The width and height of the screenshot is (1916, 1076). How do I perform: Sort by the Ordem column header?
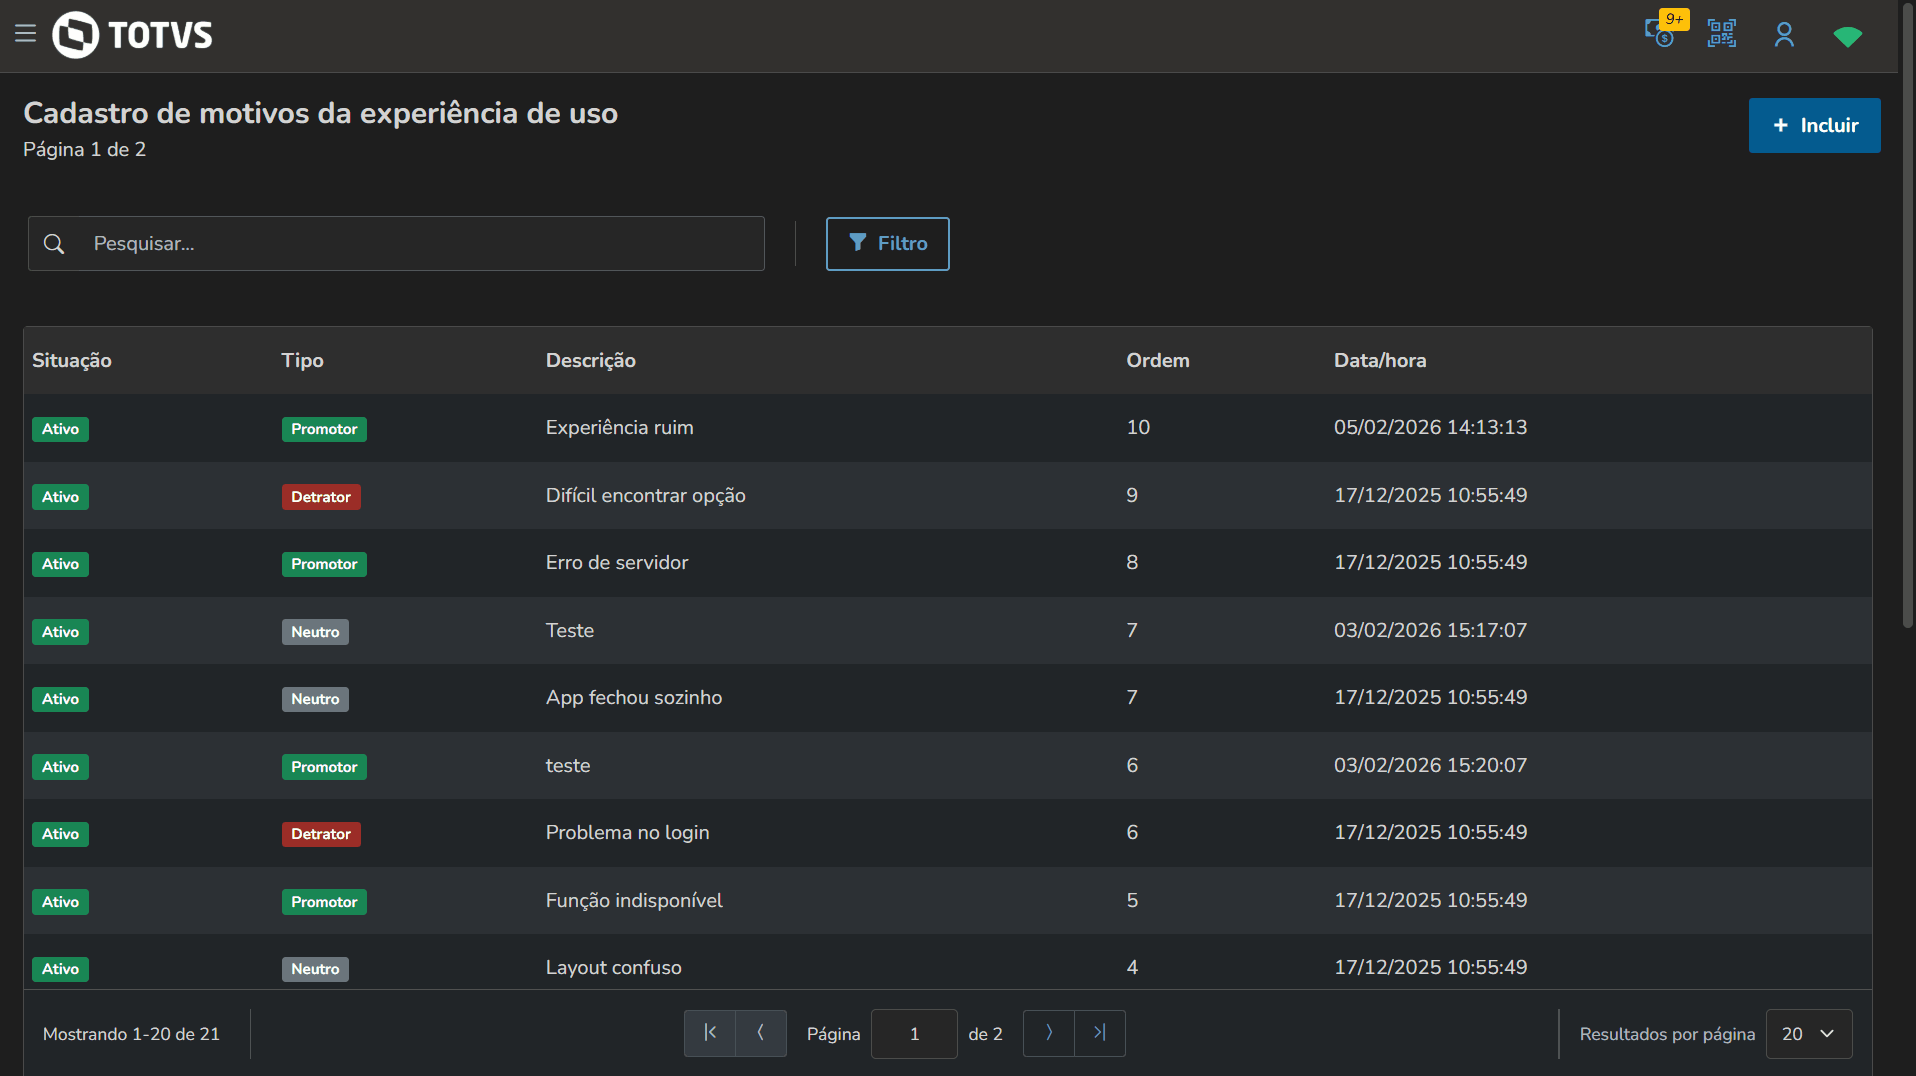tap(1157, 361)
